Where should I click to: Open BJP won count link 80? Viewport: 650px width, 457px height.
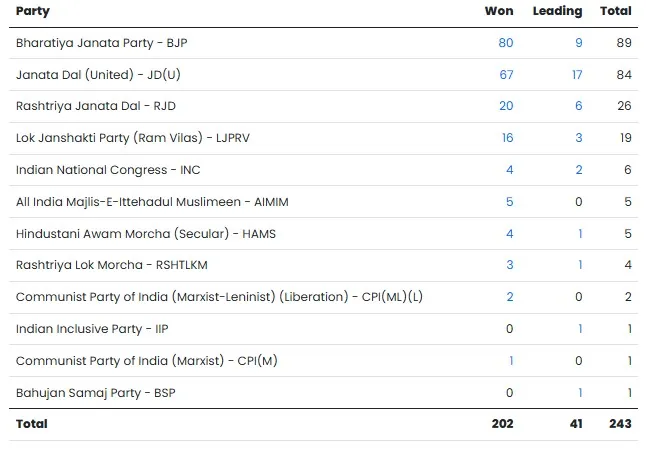click(x=505, y=43)
